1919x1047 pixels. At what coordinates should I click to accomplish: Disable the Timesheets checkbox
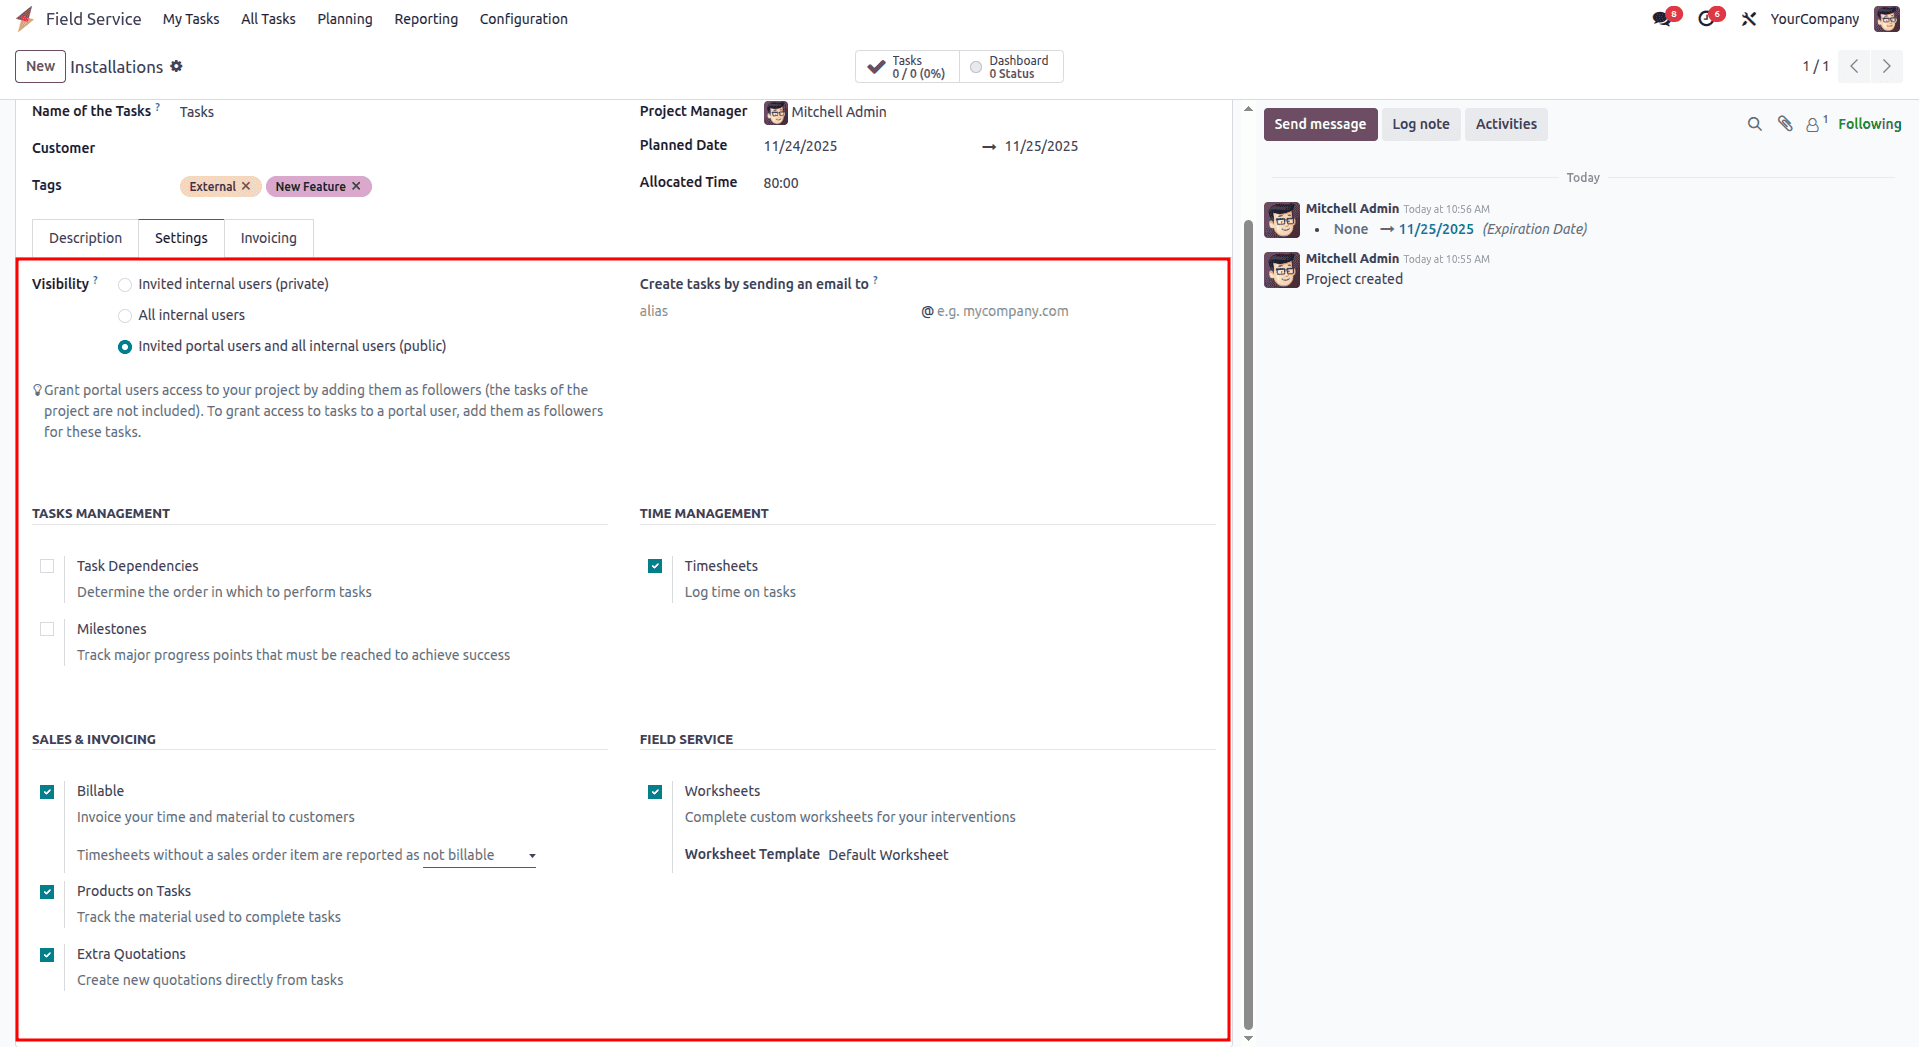click(655, 566)
